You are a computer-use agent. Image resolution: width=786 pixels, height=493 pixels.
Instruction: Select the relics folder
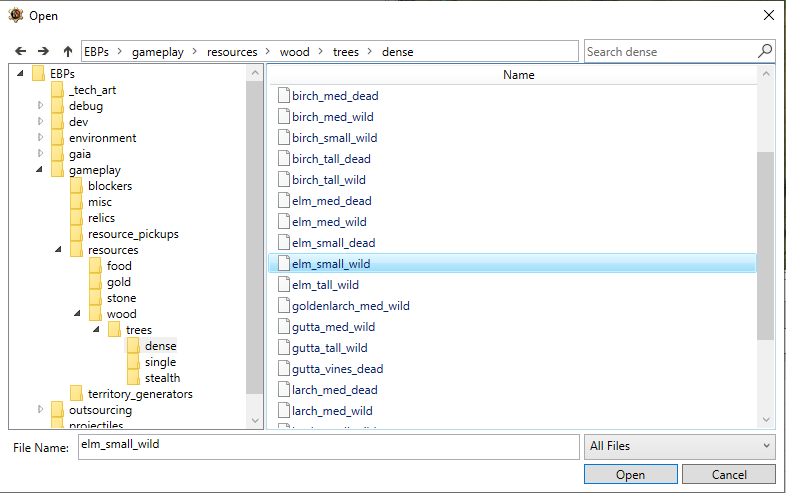tap(101, 218)
